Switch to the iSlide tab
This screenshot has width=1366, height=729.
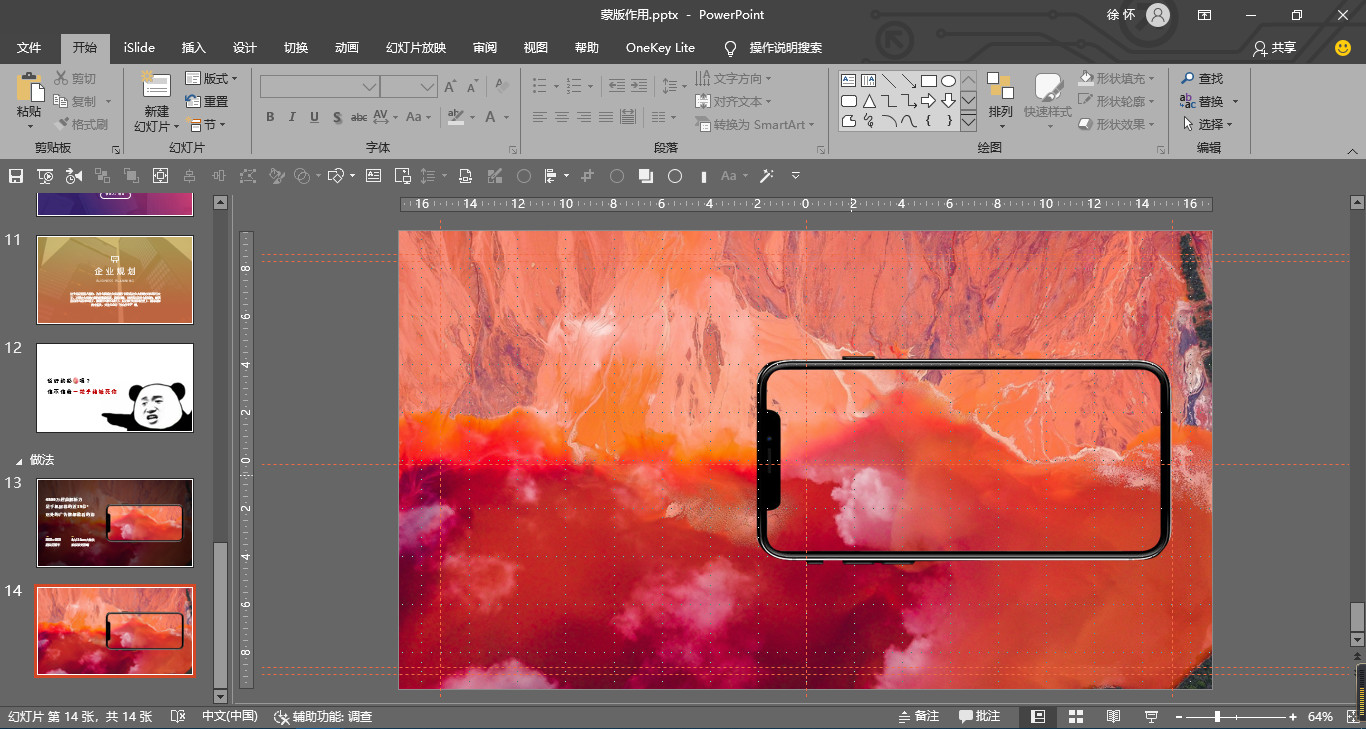point(139,48)
